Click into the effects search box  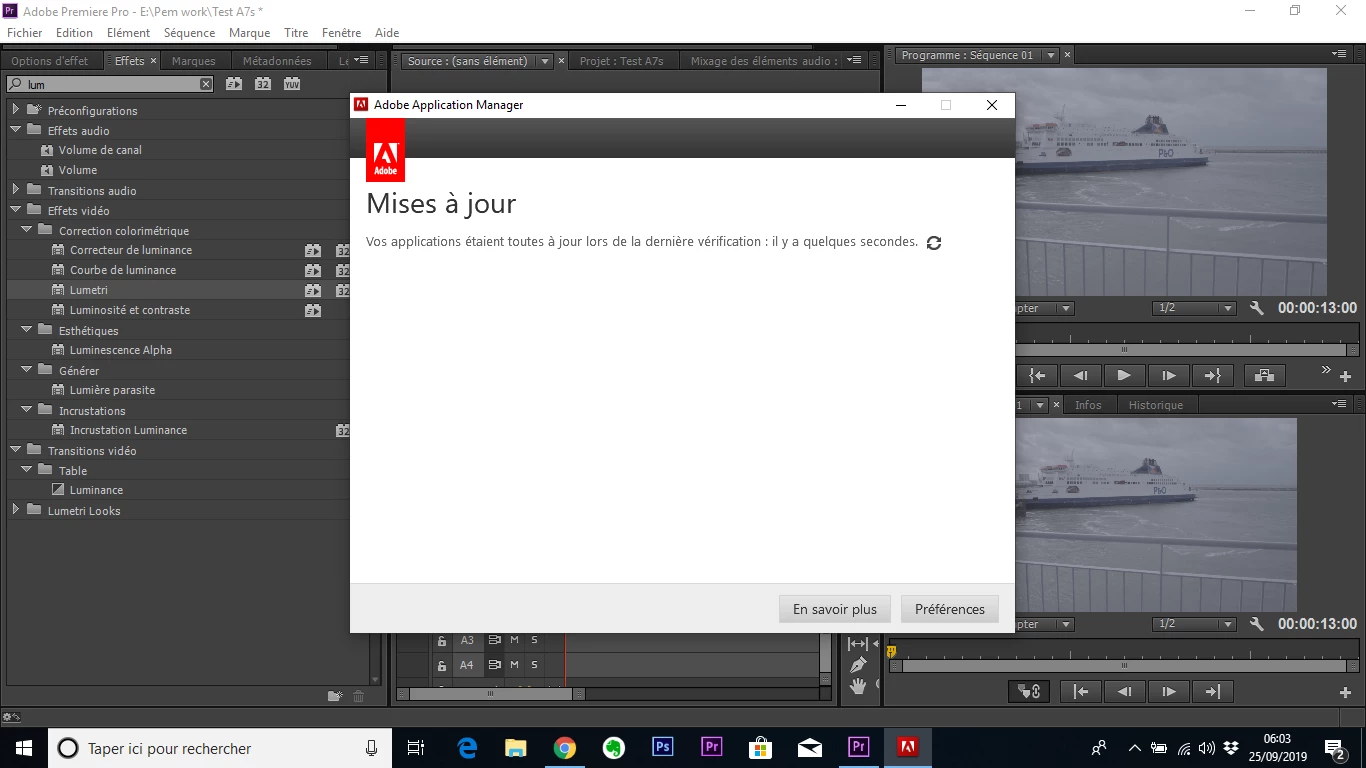click(x=110, y=84)
